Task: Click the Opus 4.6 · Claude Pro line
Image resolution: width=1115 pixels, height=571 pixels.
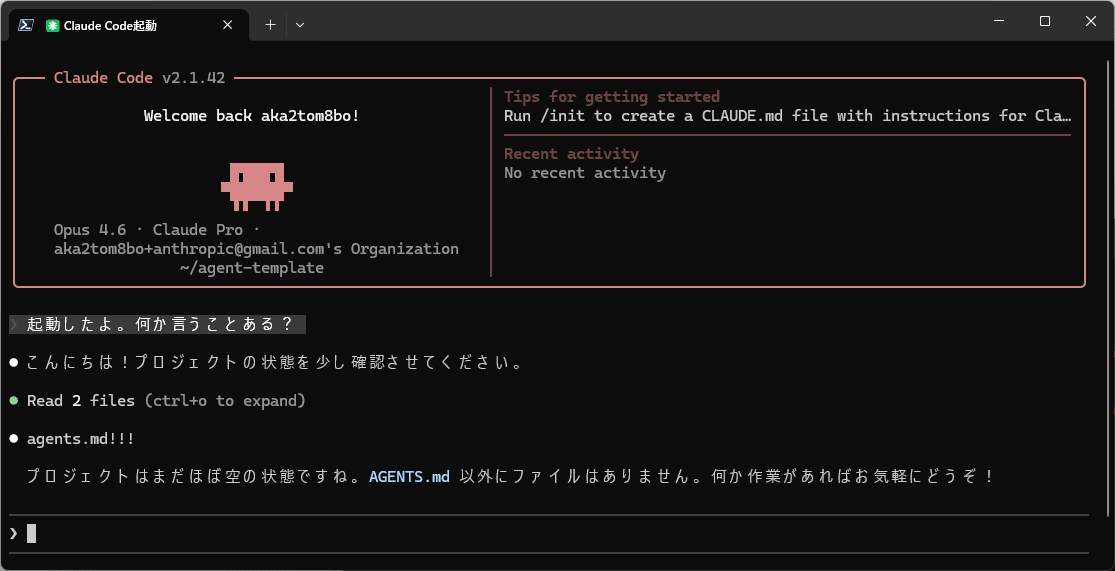Action: click(157, 230)
